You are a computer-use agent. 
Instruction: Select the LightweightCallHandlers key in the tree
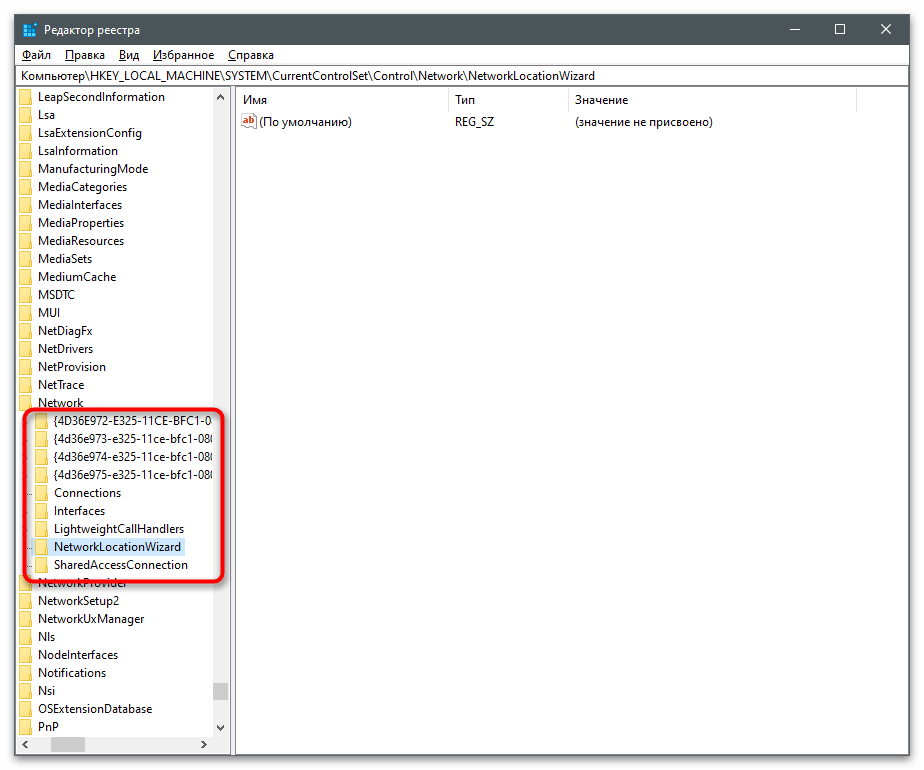coord(118,529)
